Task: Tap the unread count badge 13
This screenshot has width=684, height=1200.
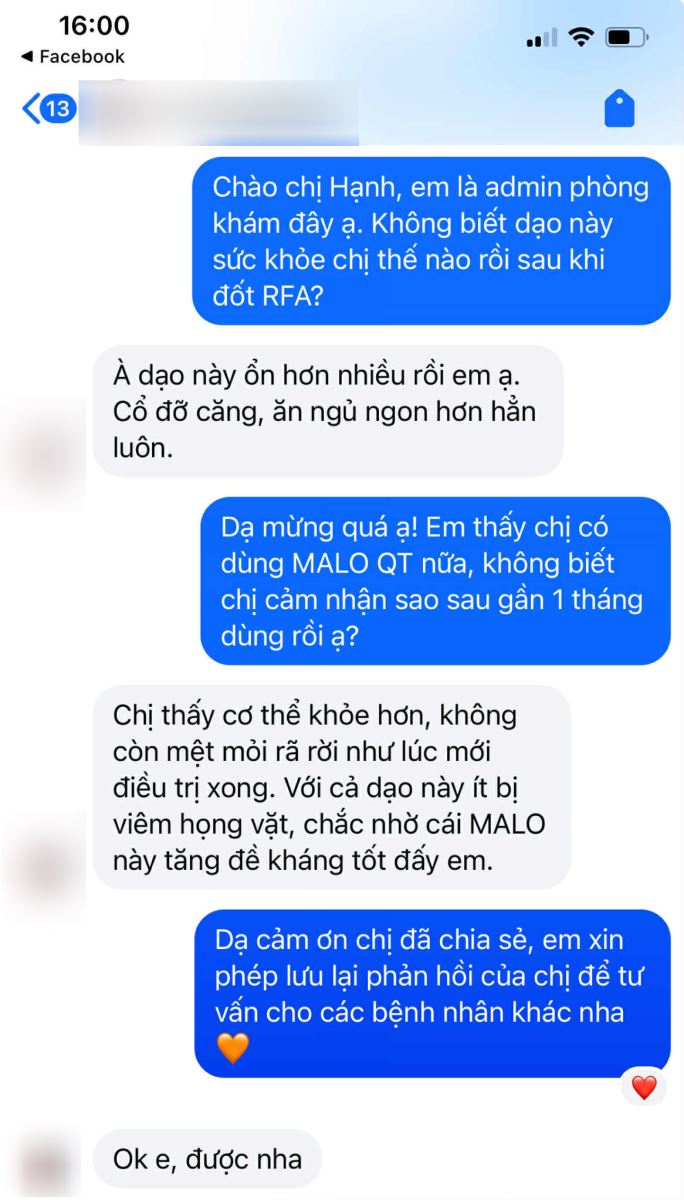Action: pyautogui.click(x=59, y=108)
